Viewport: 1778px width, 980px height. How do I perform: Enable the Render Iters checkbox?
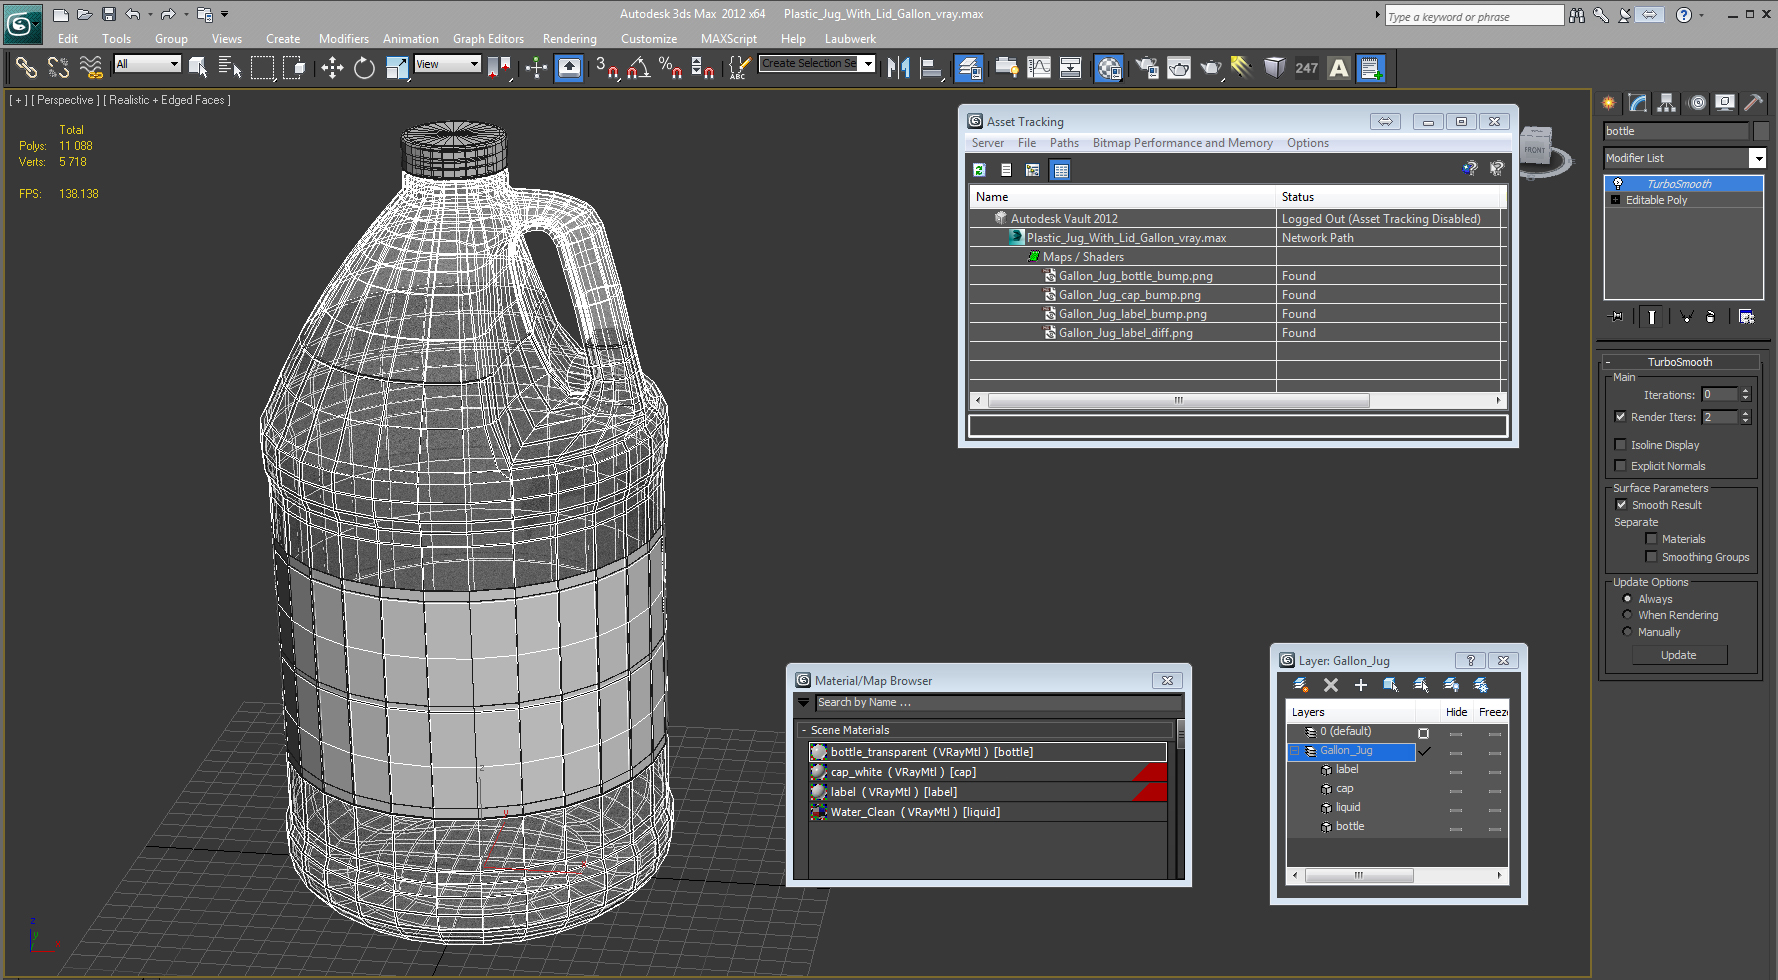pyautogui.click(x=1620, y=417)
